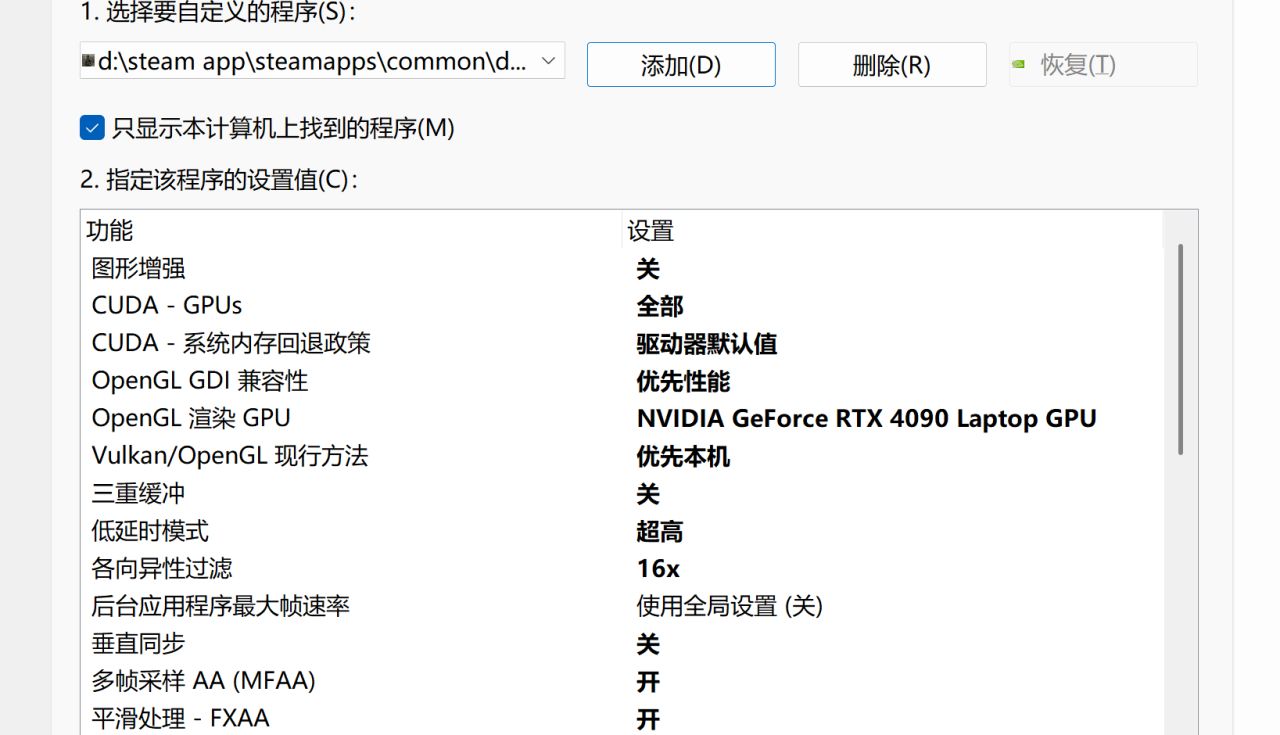This screenshot has height=735, width=1280.
Task: Select the OpenGL 渲染 GPU row
Action: 622,419
